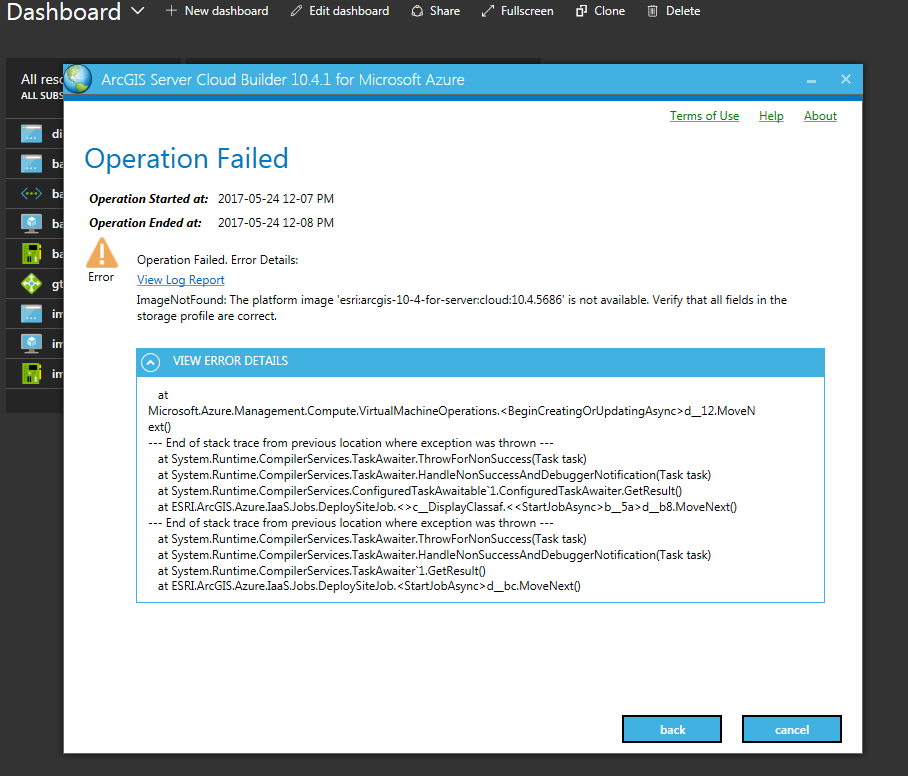Clone the dashboard
Viewport: 908px width, 776px height.
tap(601, 11)
